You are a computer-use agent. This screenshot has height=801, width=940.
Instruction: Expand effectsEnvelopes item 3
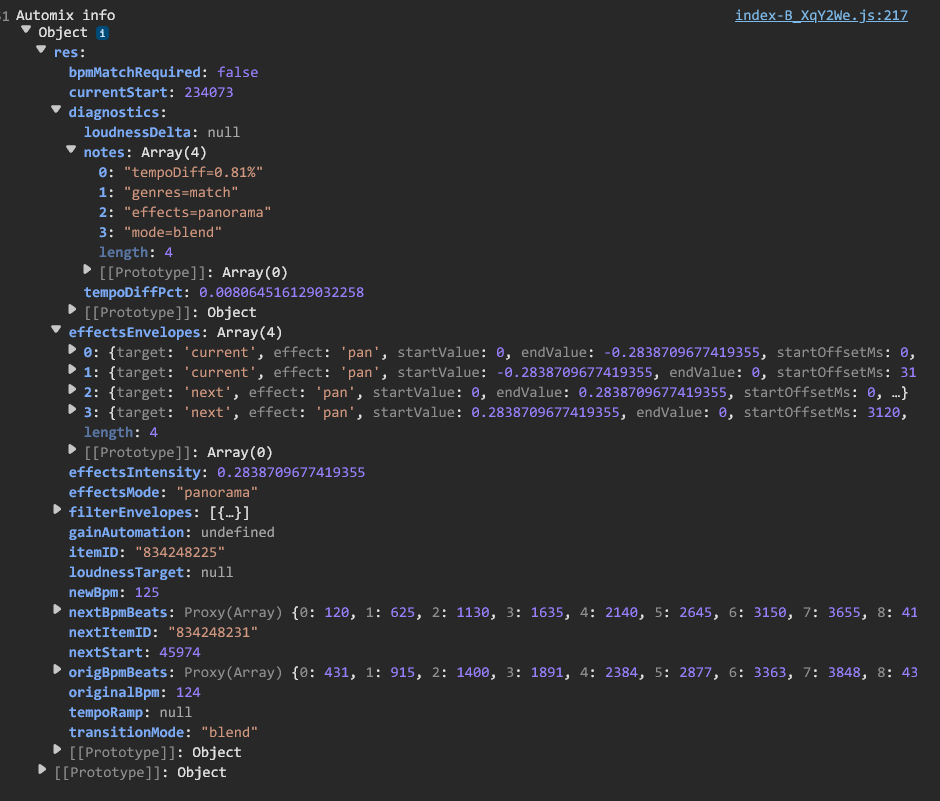(72, 409)
